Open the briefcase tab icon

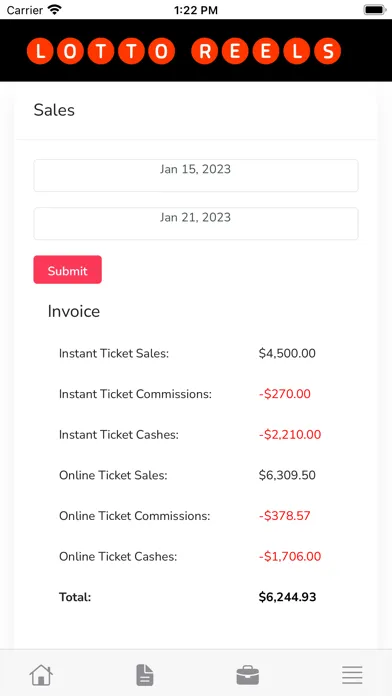pyautogui.click(x=248, y=675)
